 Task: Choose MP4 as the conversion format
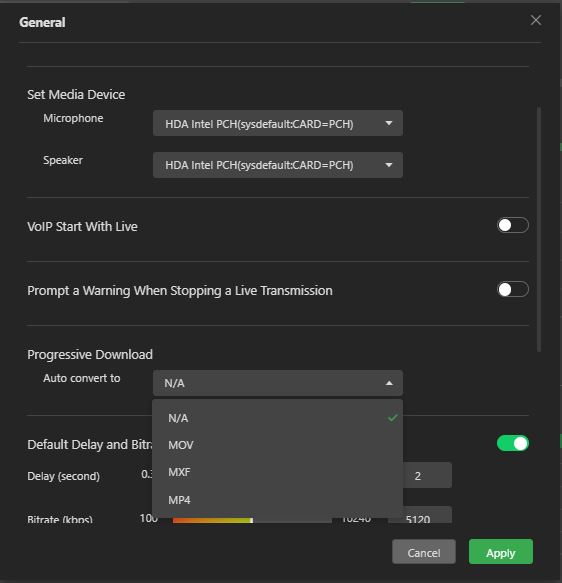coord(278,500)
